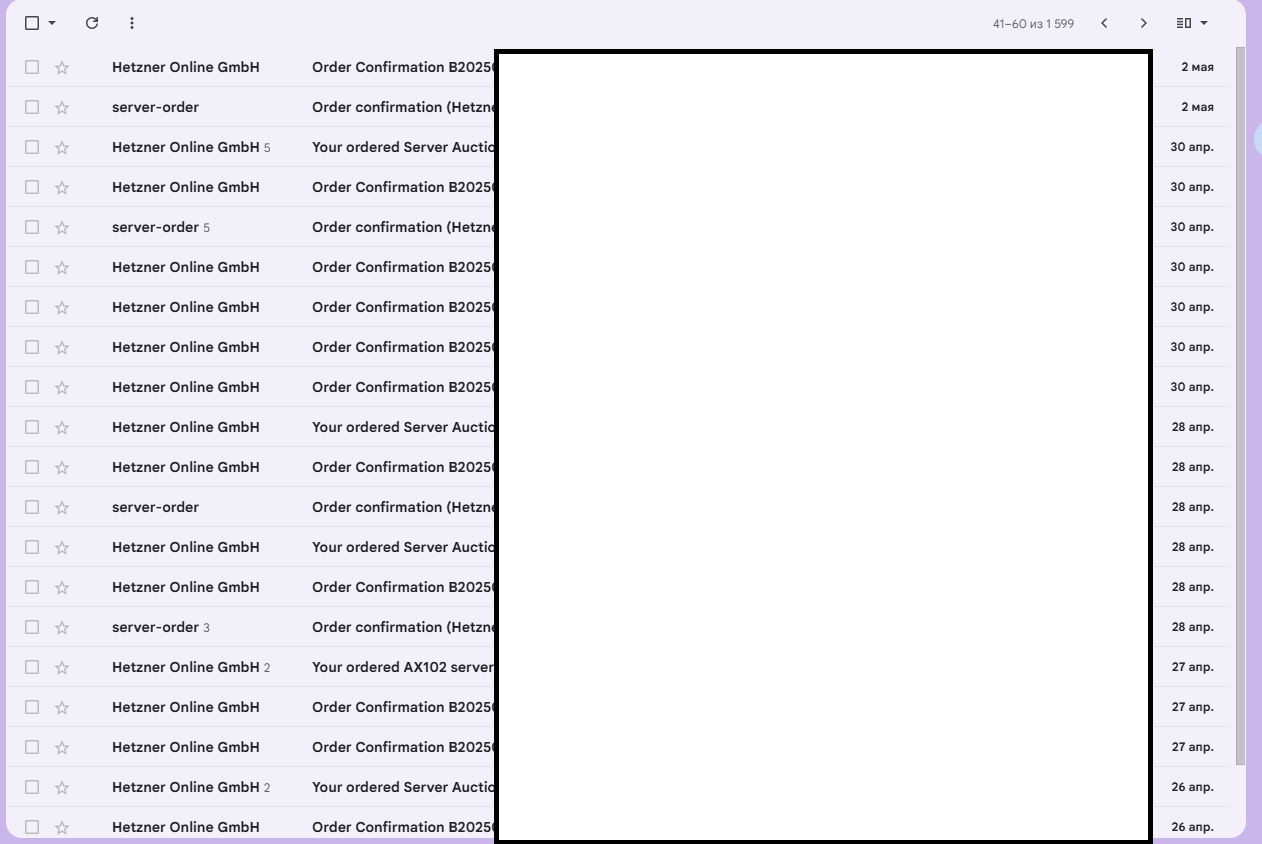Go to the older page of emails
This screenshot has height=844, width=1262.
click(1144, 23)
